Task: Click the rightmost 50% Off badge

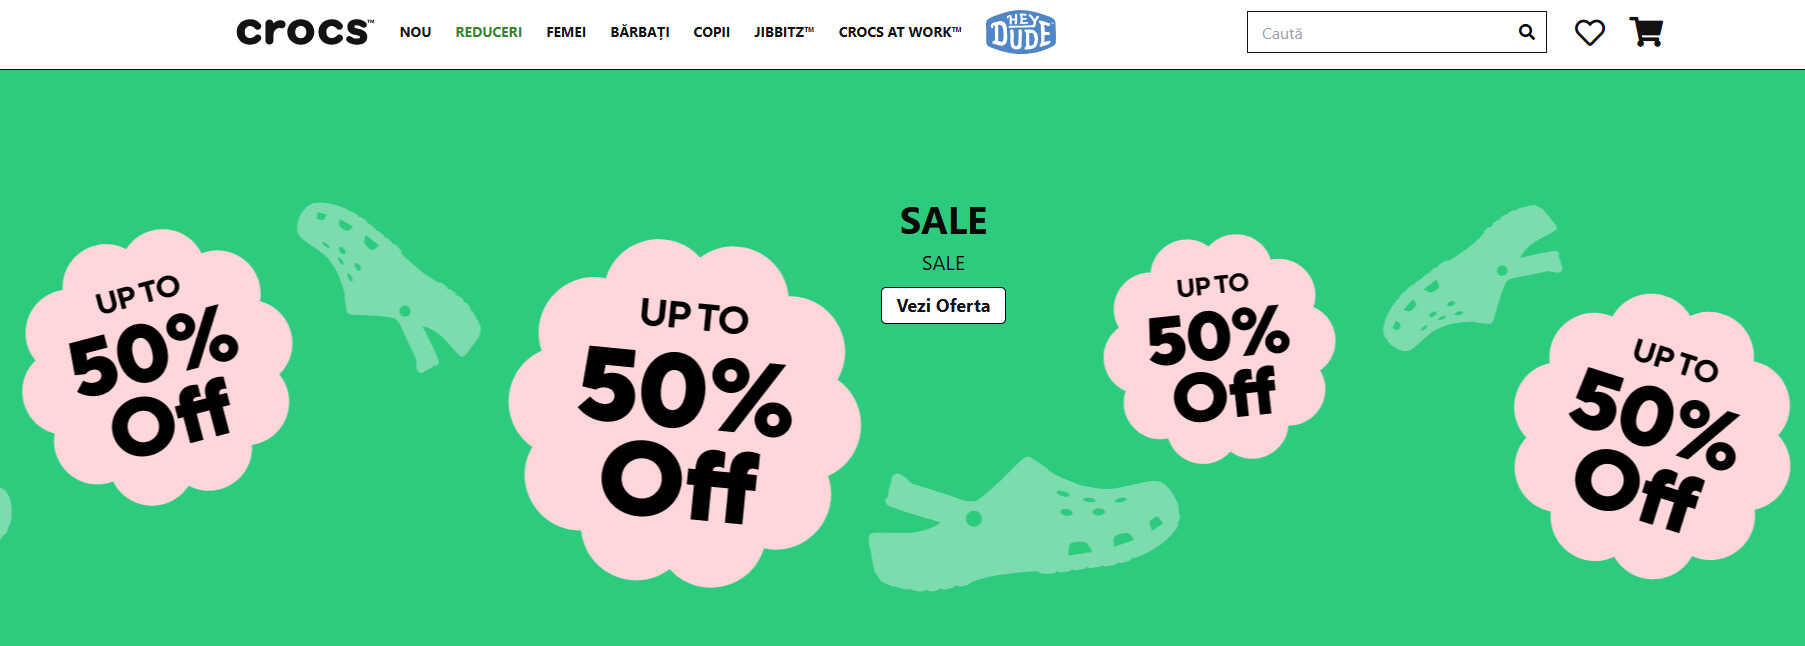Action: pyautogui.click(x=1652, y=436)
